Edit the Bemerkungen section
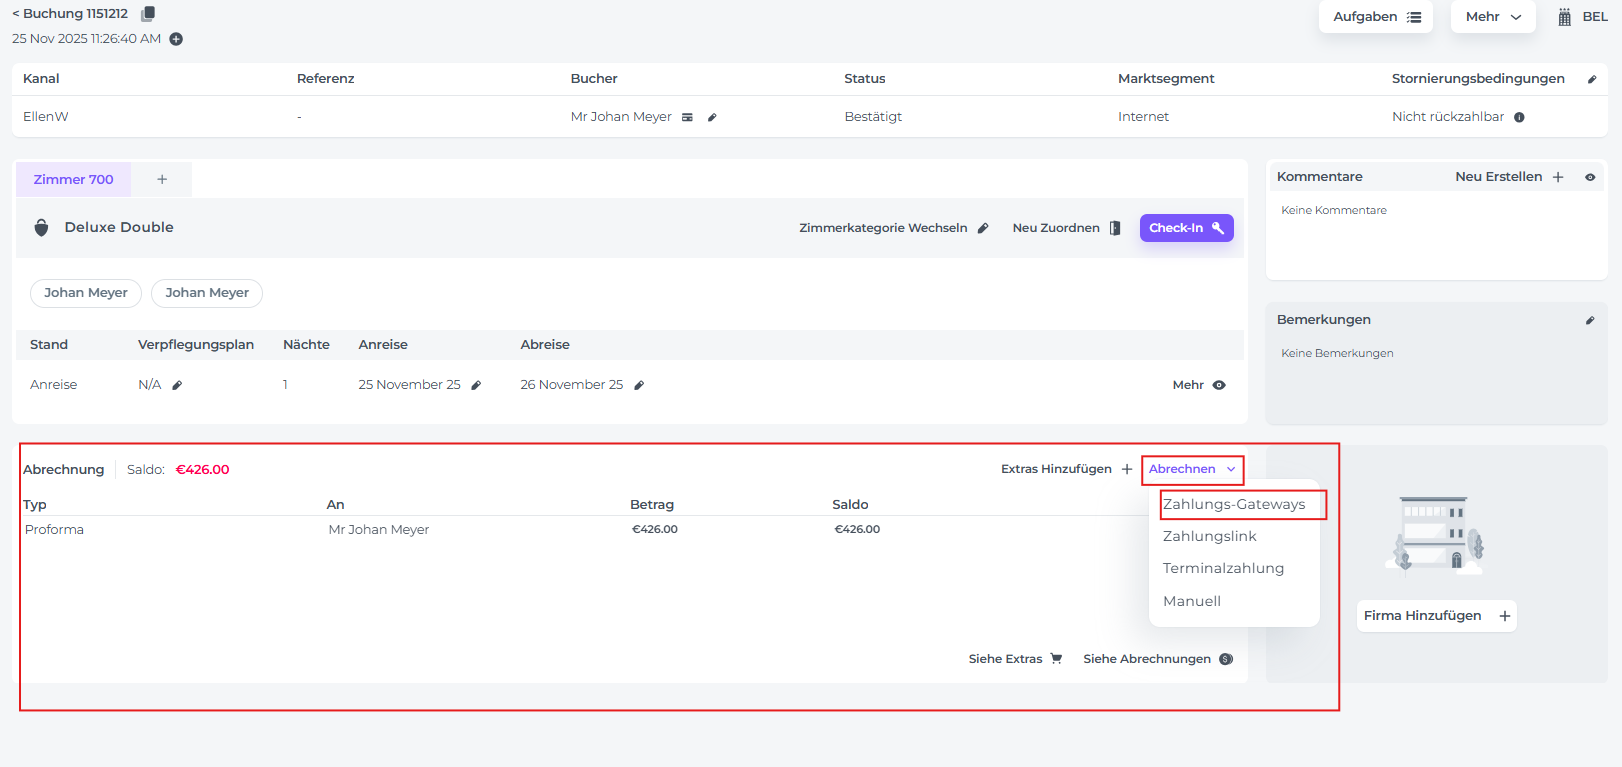The width and height of the screenshot is (1622, 767). [1589, 320]
